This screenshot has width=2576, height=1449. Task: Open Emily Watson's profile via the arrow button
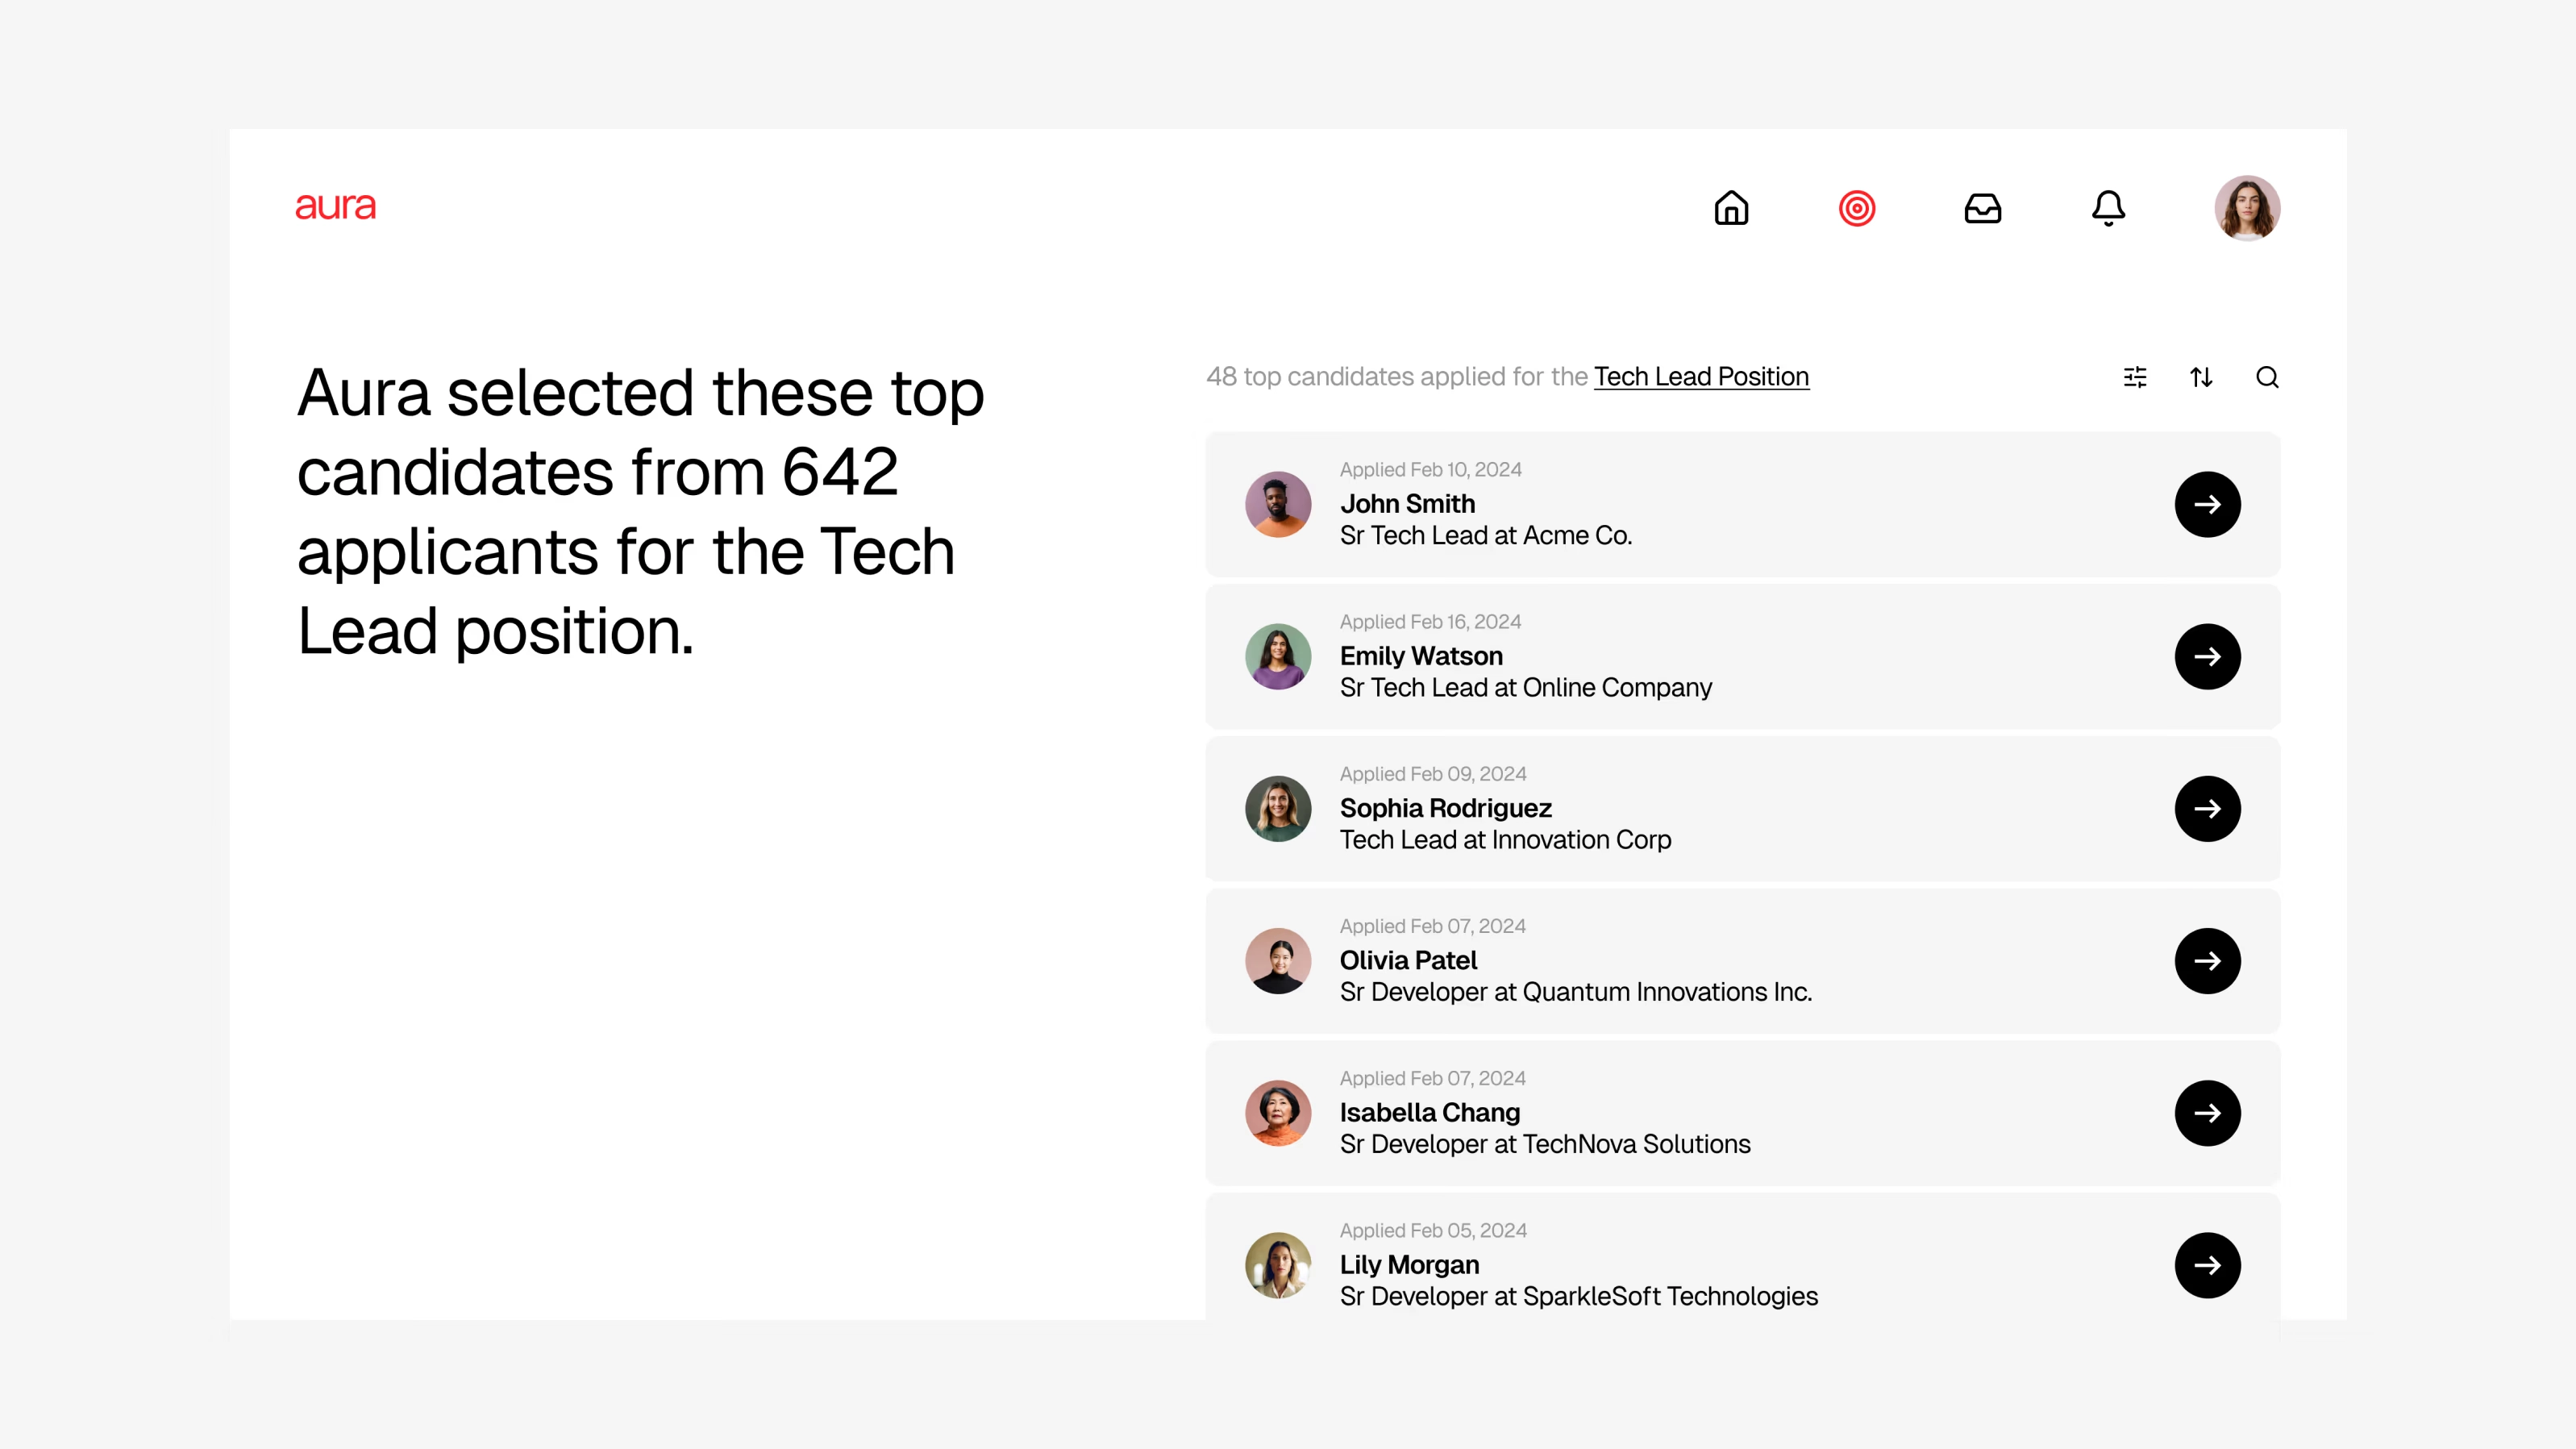[x=2208, y=656]
